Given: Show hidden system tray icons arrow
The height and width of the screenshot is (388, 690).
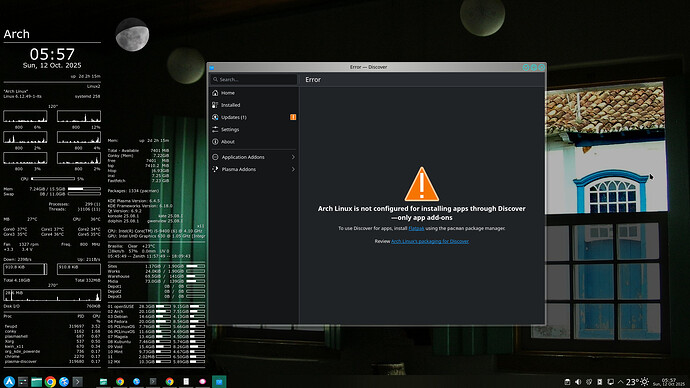Looking at the screenshot, I should pos(620,382).
